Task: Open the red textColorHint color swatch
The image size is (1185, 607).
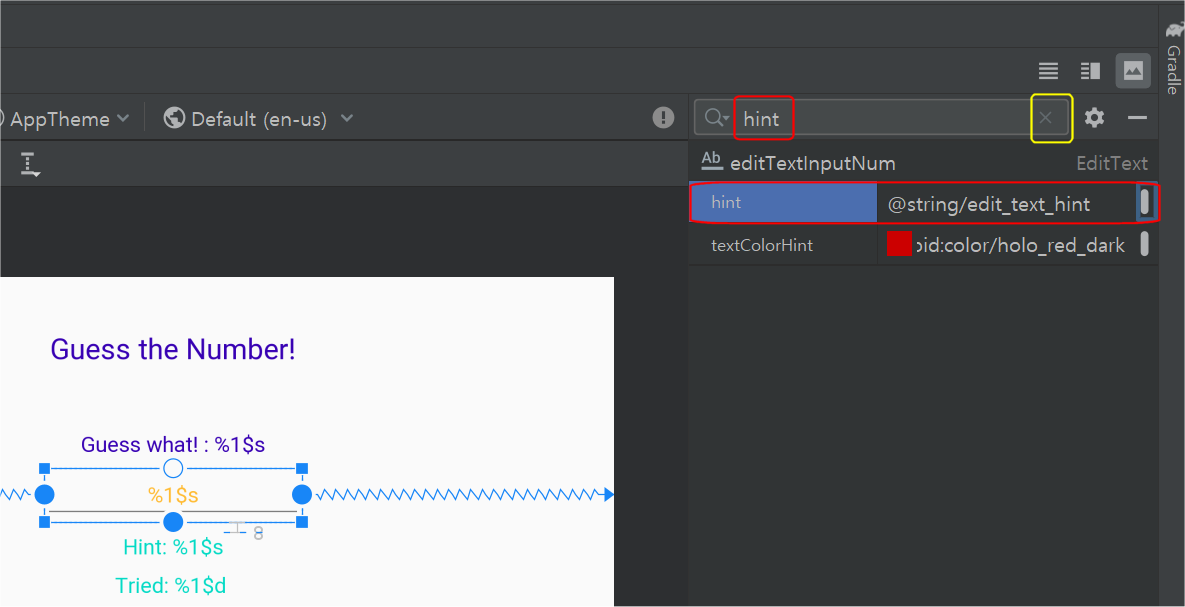Action: (x=899, y=244)
